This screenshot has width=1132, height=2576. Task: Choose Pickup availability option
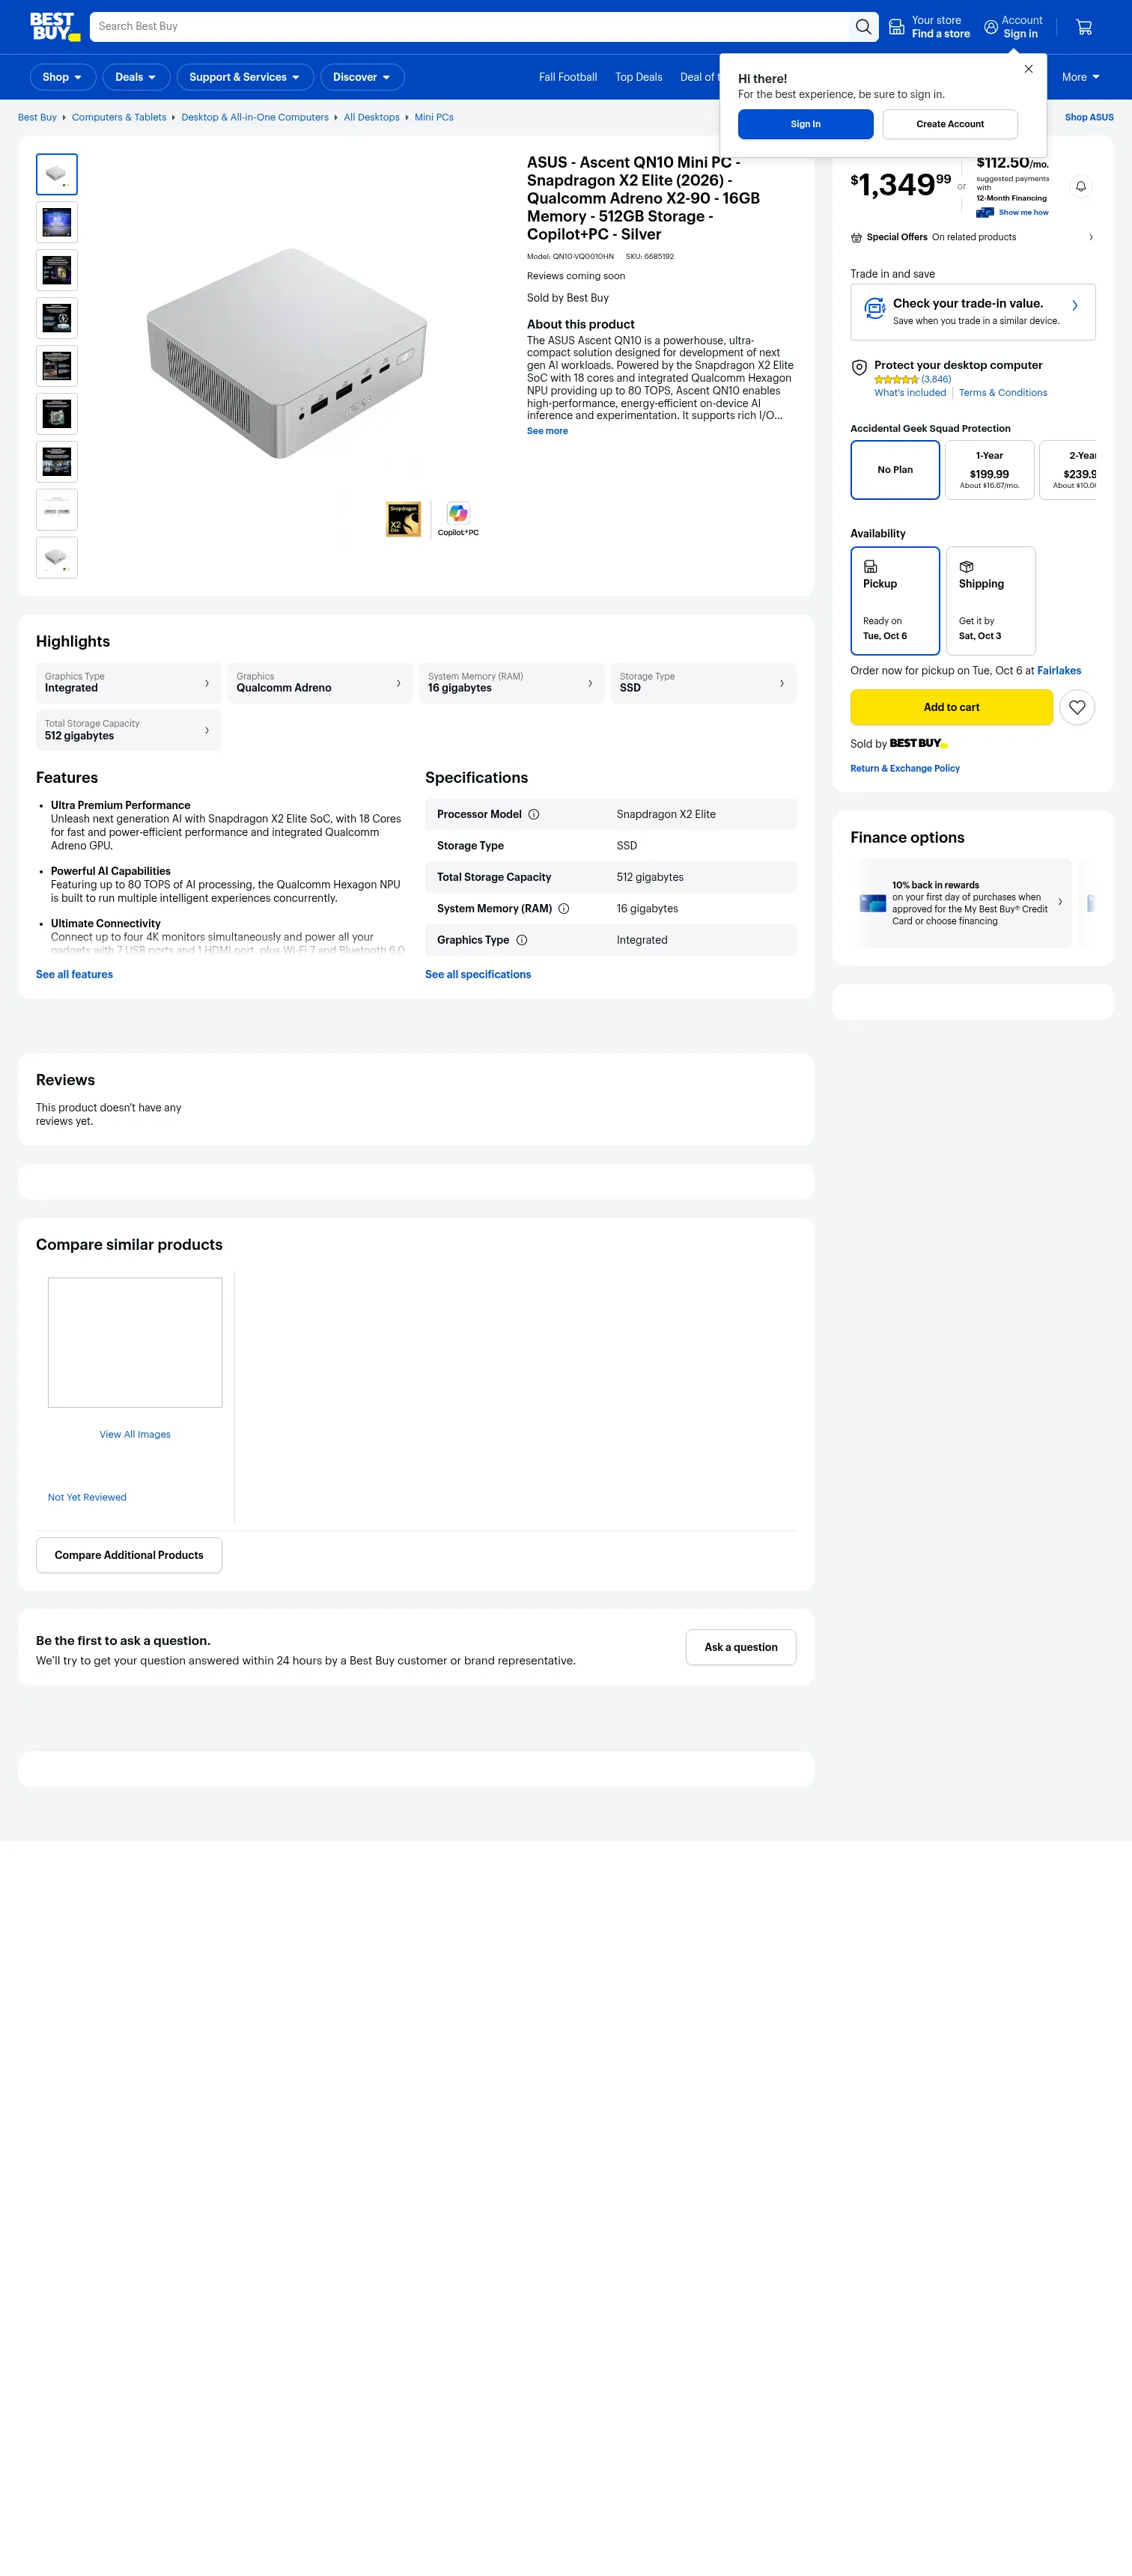[895, 600]
